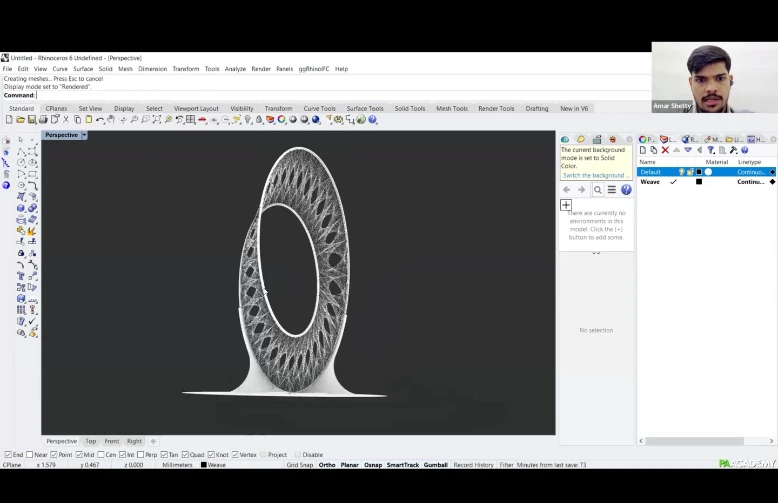
Task: Open the Perspective viewport title dropdown arrow
Action: pos(84,135)
